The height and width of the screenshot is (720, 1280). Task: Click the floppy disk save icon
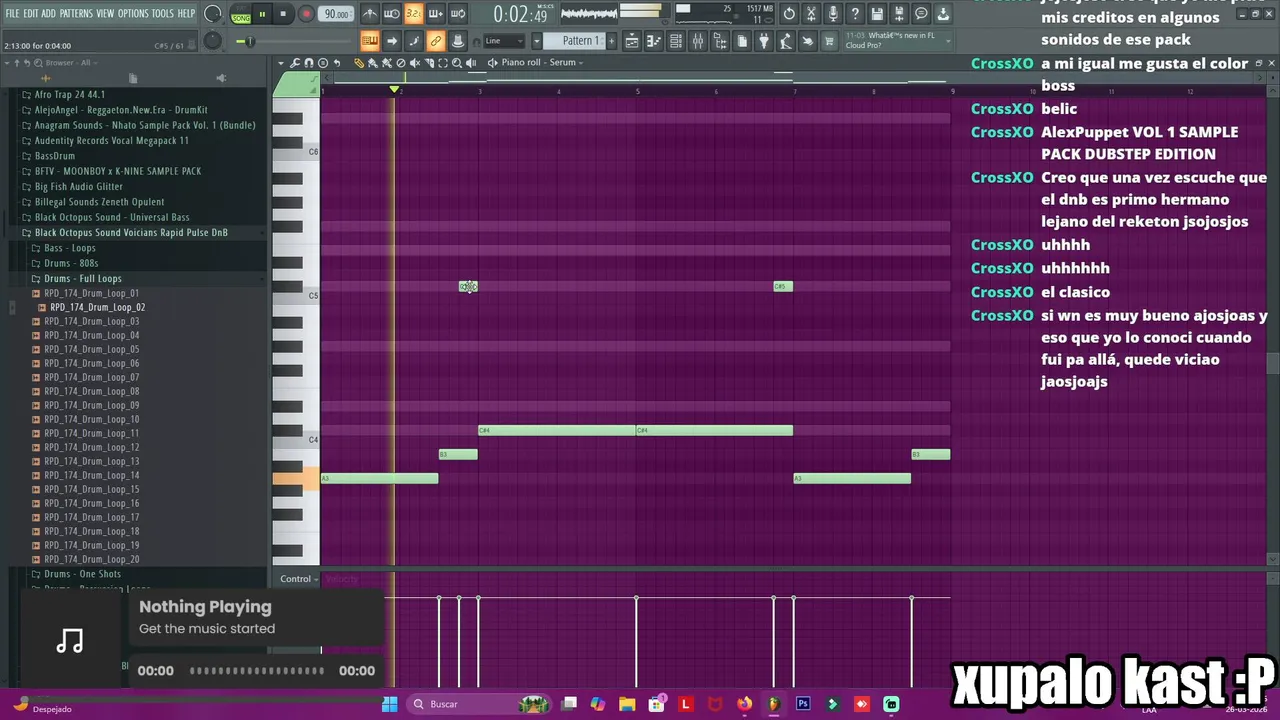(877, 14)
